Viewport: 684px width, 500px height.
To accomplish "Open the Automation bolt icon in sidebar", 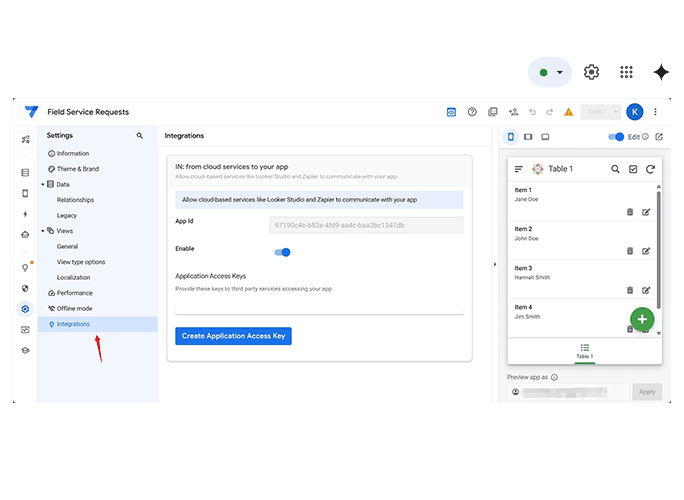I will [25, 214].
